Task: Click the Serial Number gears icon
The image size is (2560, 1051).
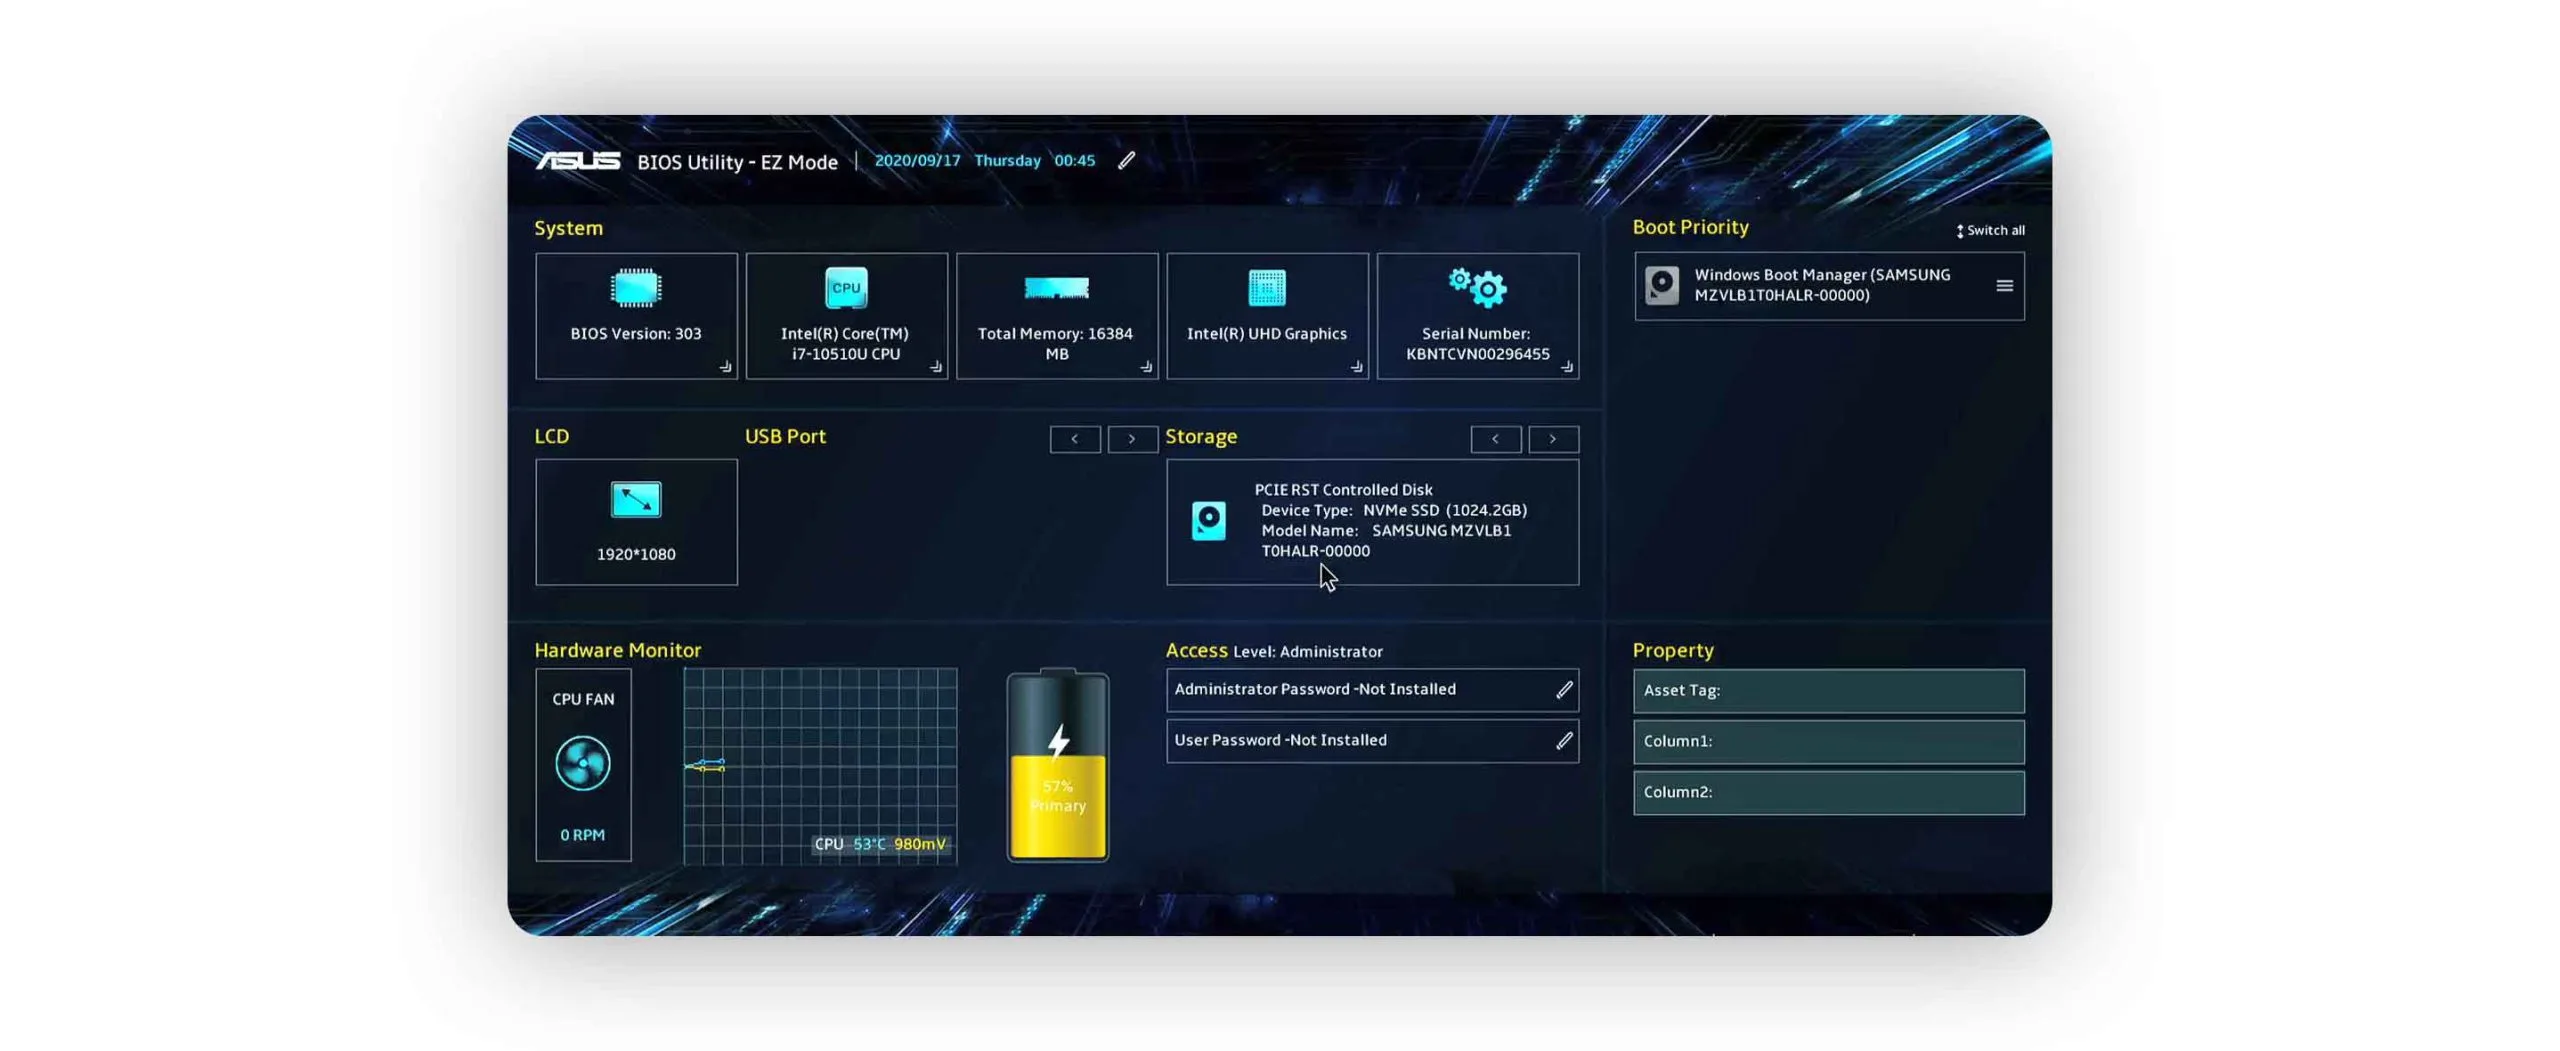Action: [1477, 288]
